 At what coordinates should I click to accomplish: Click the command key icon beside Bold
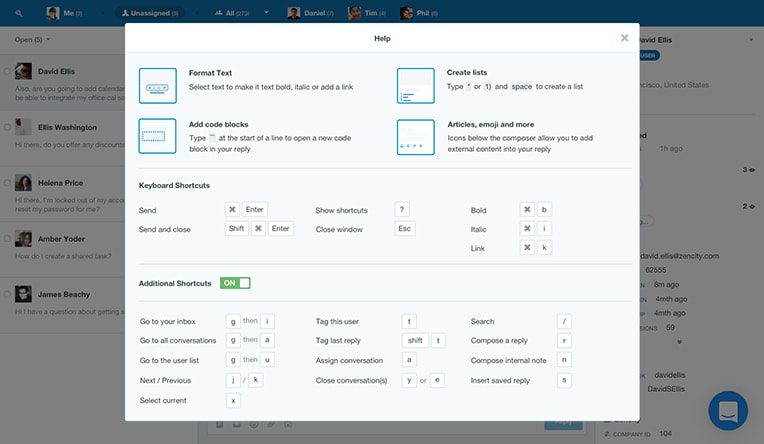[x=527, y=210]
